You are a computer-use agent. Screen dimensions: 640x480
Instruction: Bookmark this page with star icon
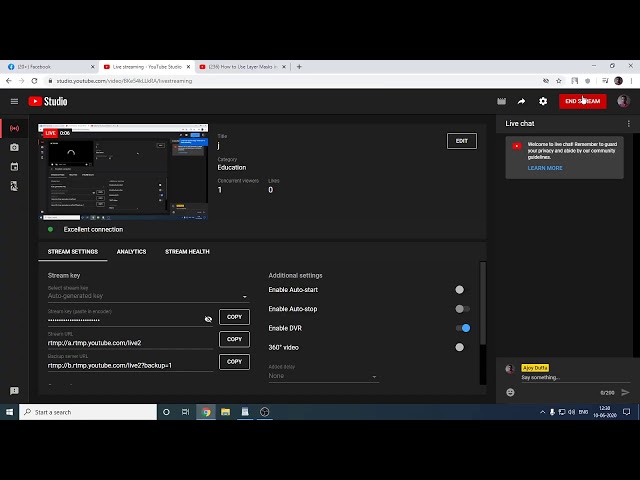[x=559, y=81]
